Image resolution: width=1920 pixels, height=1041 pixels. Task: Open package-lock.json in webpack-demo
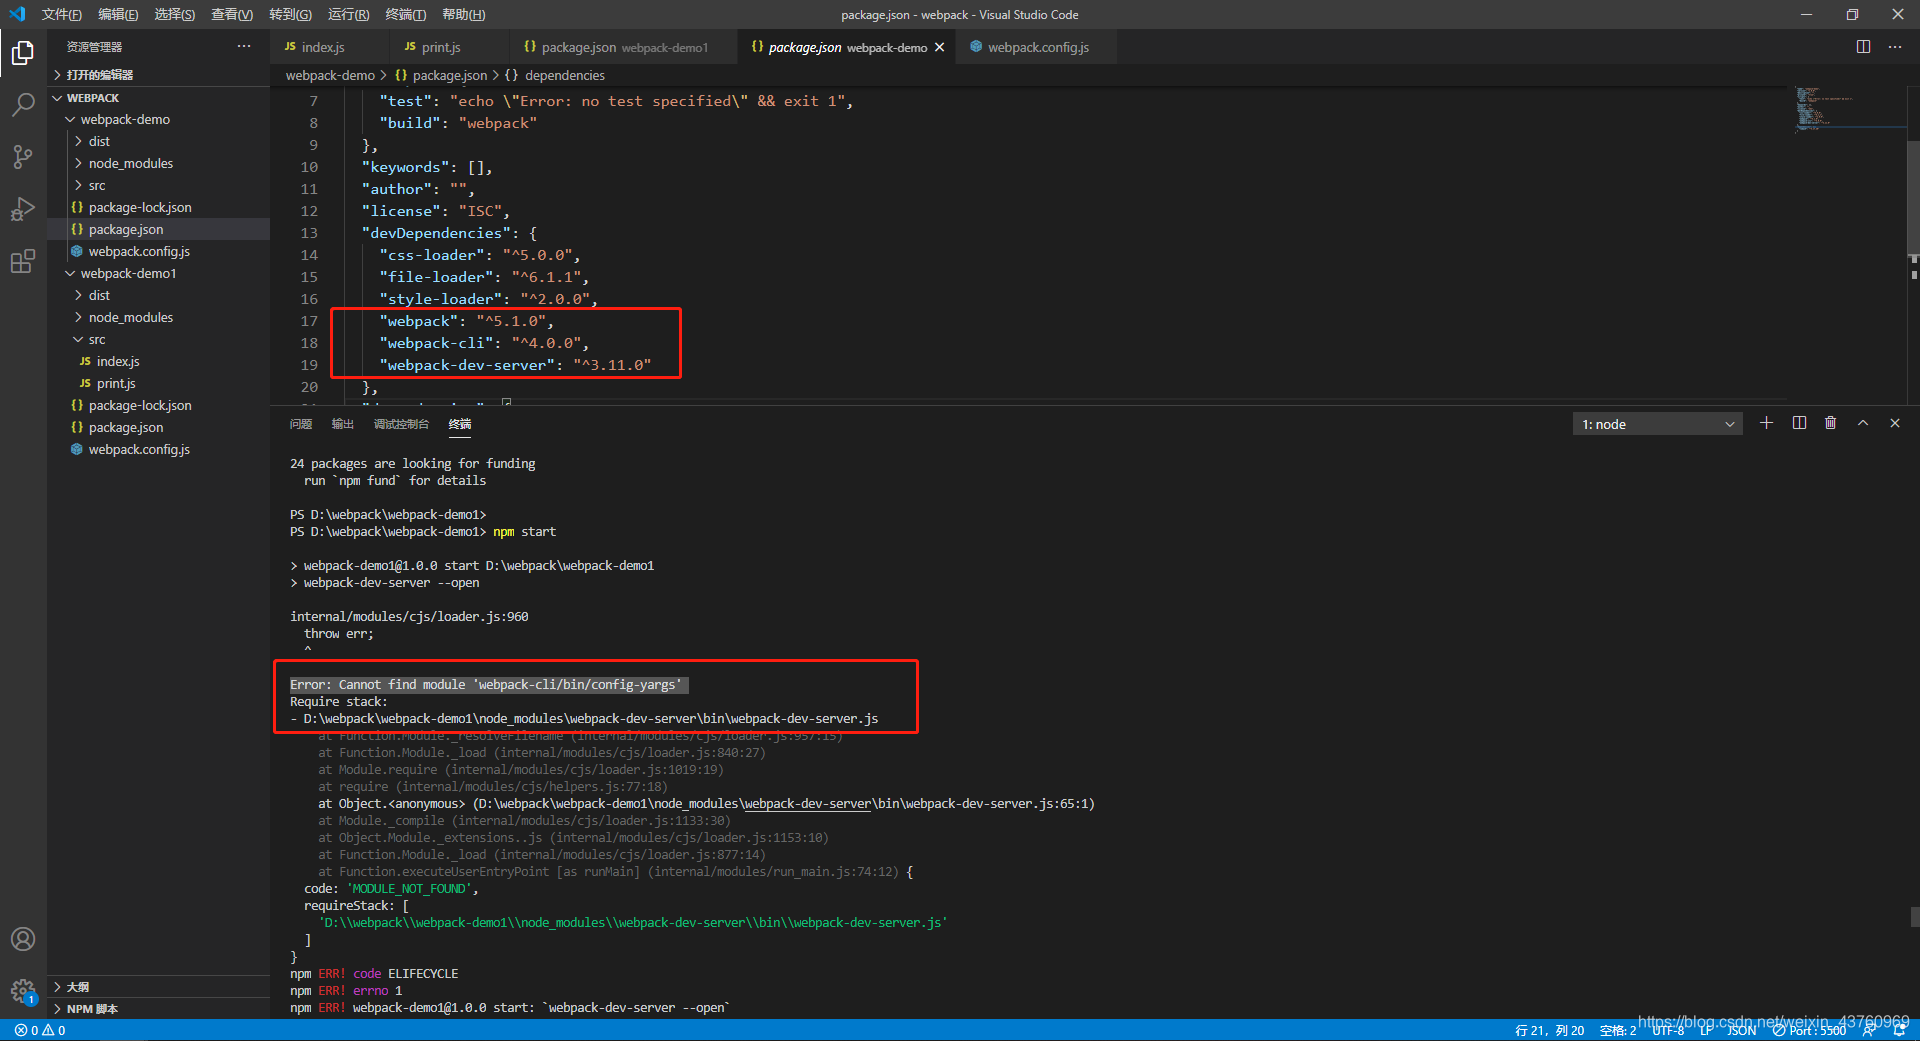[x=160, y=207]
